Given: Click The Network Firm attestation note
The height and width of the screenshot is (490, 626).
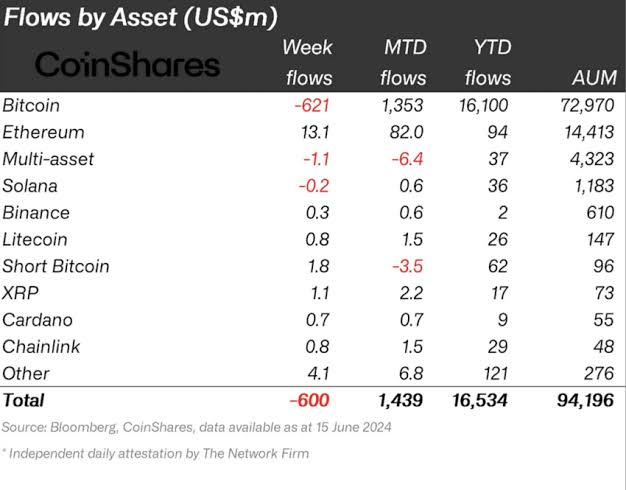Looking at the screenshot, I should (x=155, y=454).
